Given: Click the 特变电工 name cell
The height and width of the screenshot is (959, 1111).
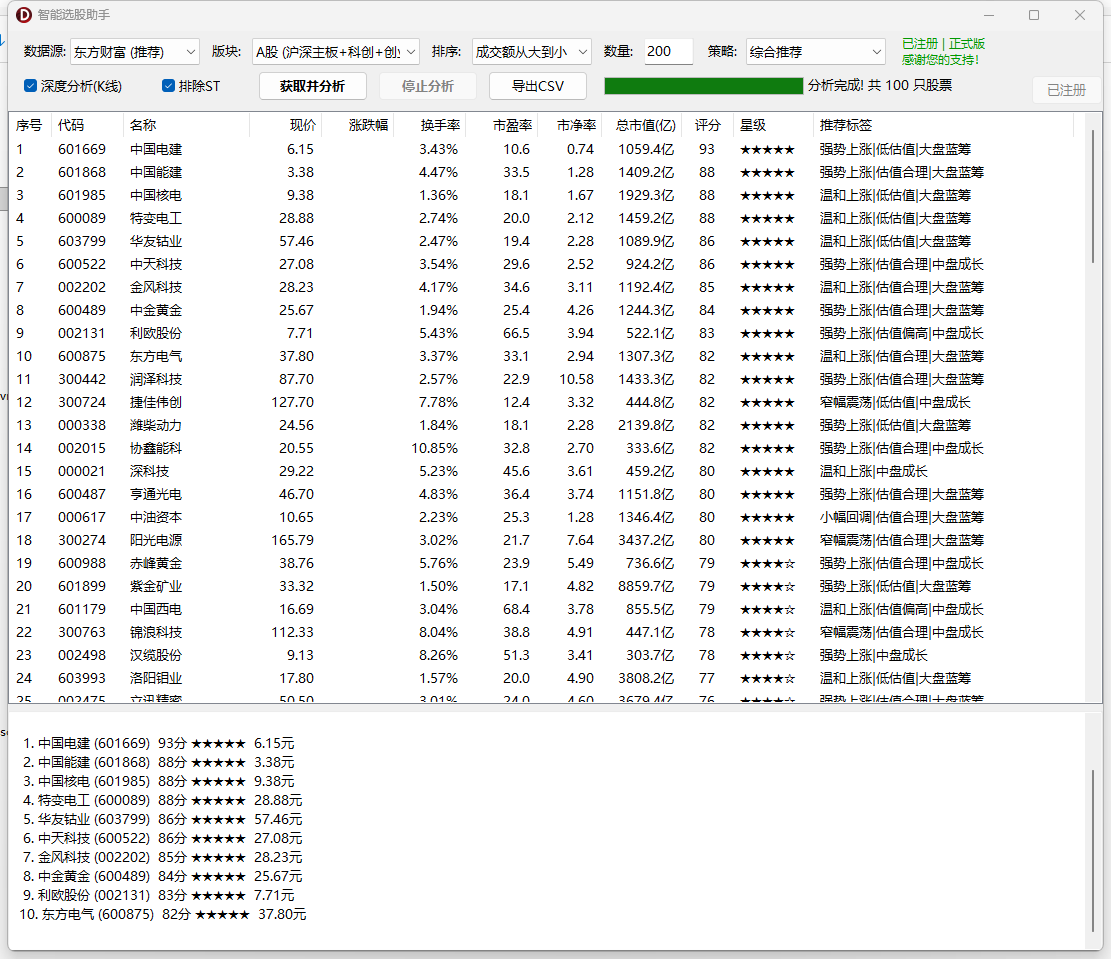Looking at the screenshot, I should 156,218.
